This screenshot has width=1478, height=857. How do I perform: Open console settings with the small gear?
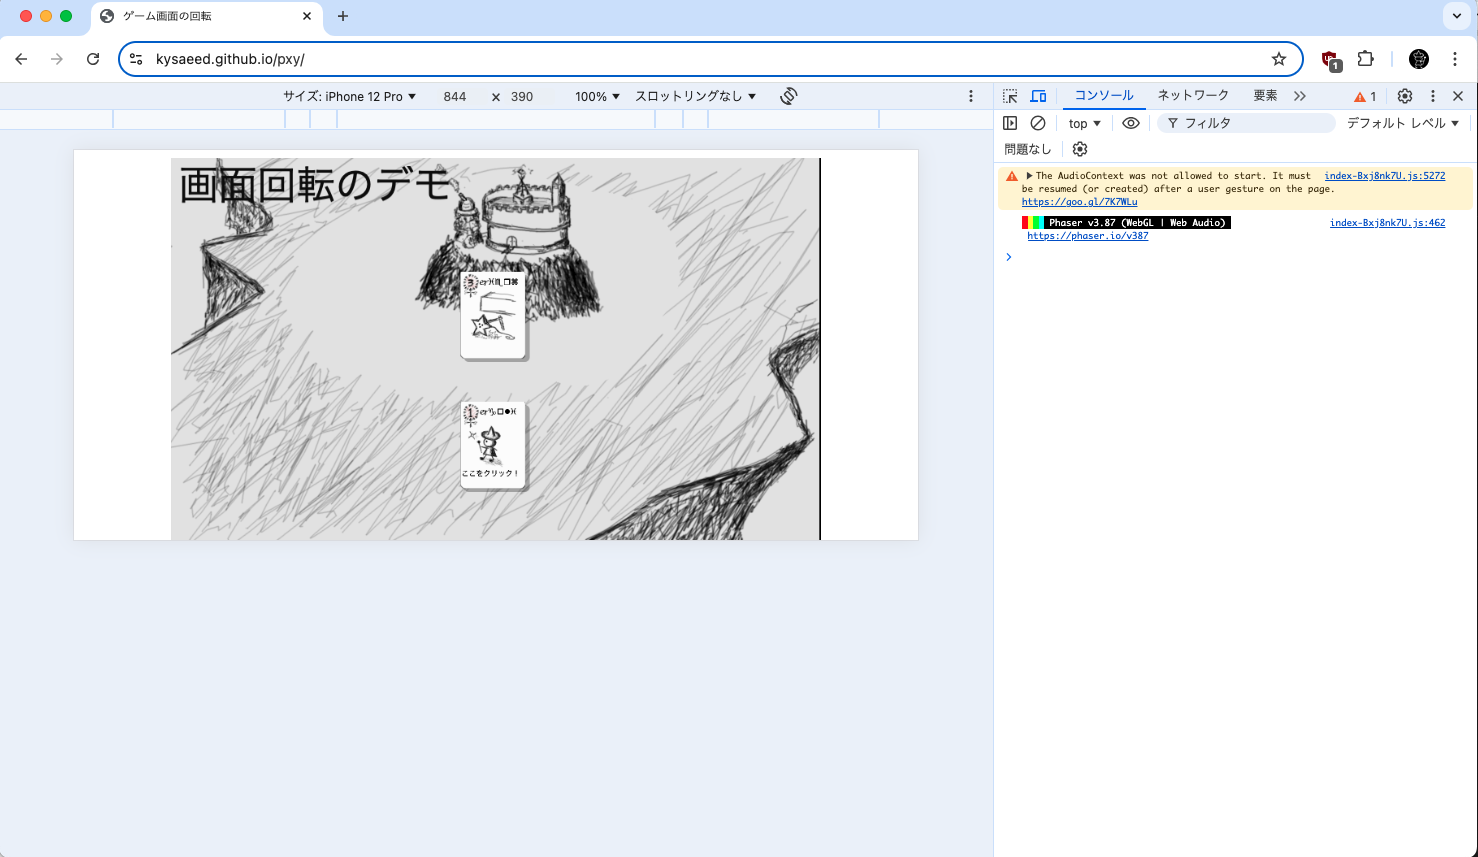1079,148
